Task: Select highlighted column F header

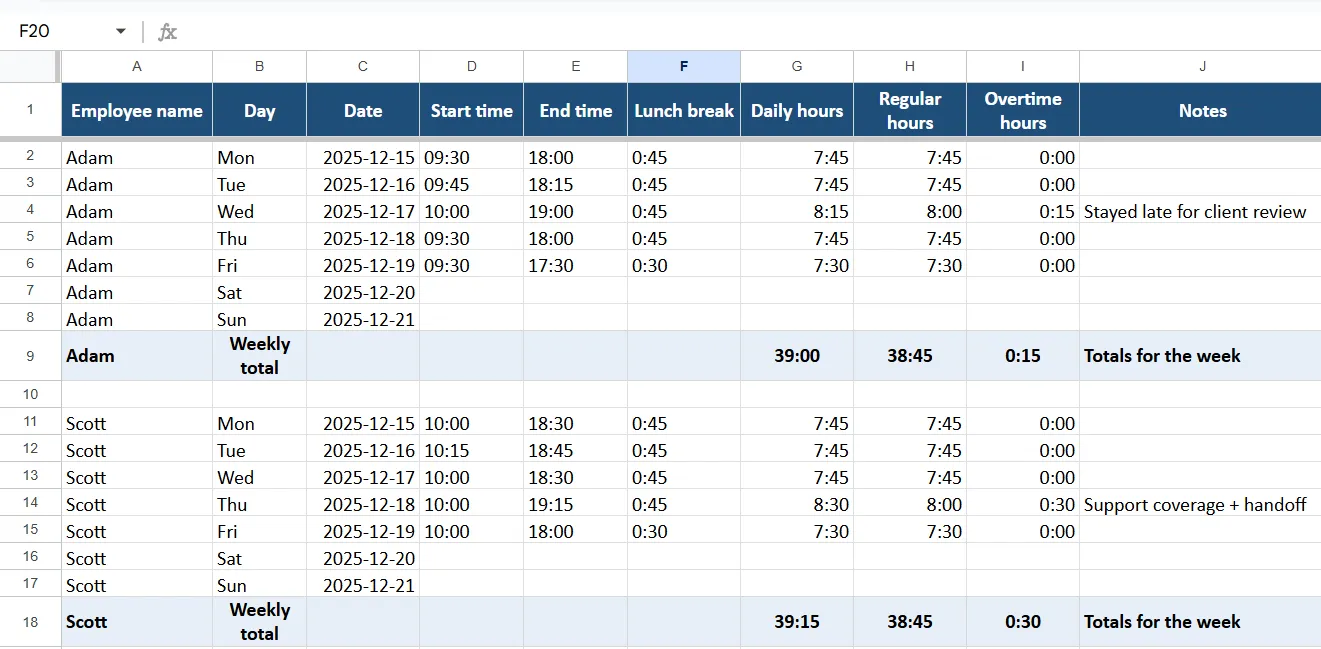Action: coord(684,66)
